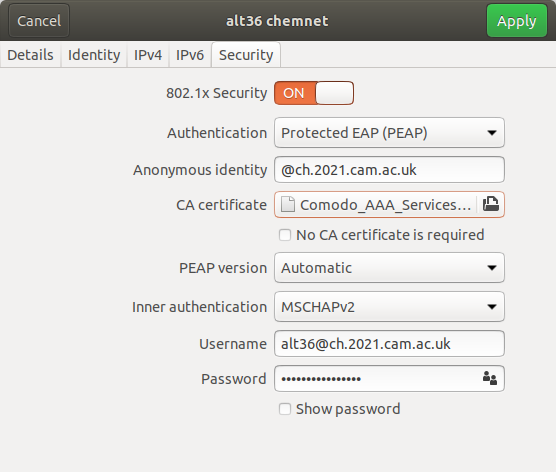Open the Authentication Protected EAP dropdown
The image size is (556, 472).
(x=389, y=133)
